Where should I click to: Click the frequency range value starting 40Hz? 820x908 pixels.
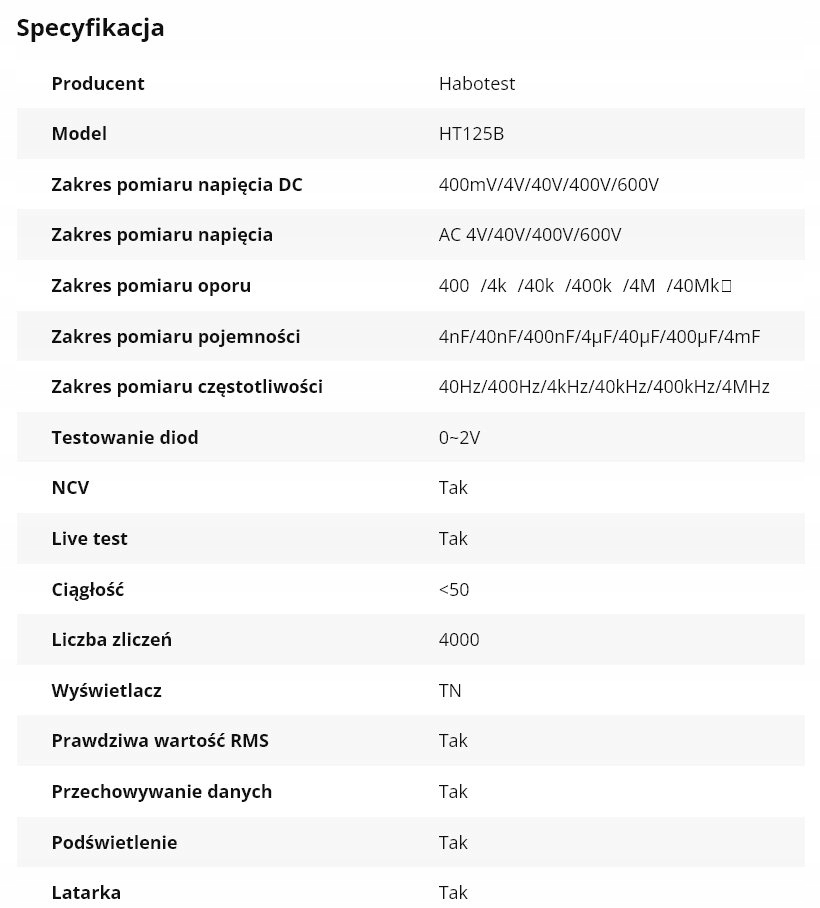604,387
